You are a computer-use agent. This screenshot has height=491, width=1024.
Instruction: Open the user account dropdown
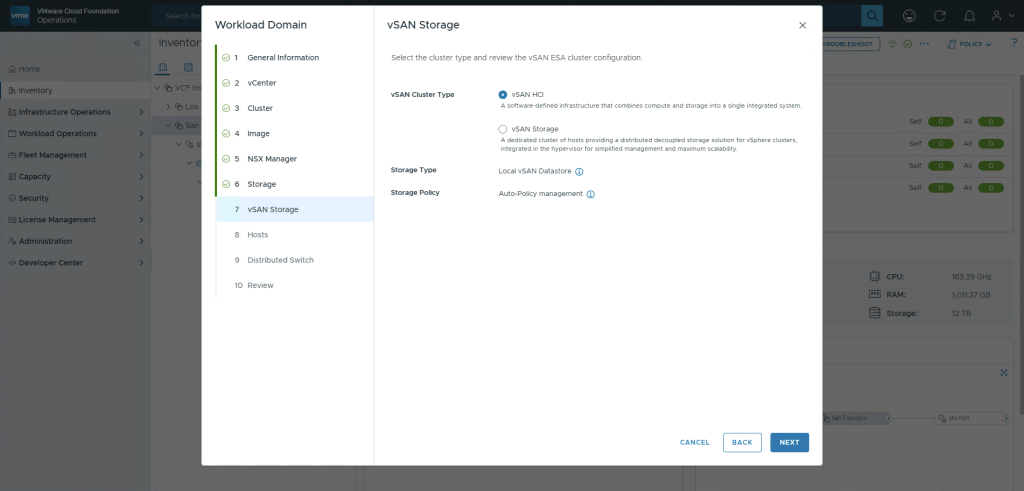click(x=1001, y=16)
